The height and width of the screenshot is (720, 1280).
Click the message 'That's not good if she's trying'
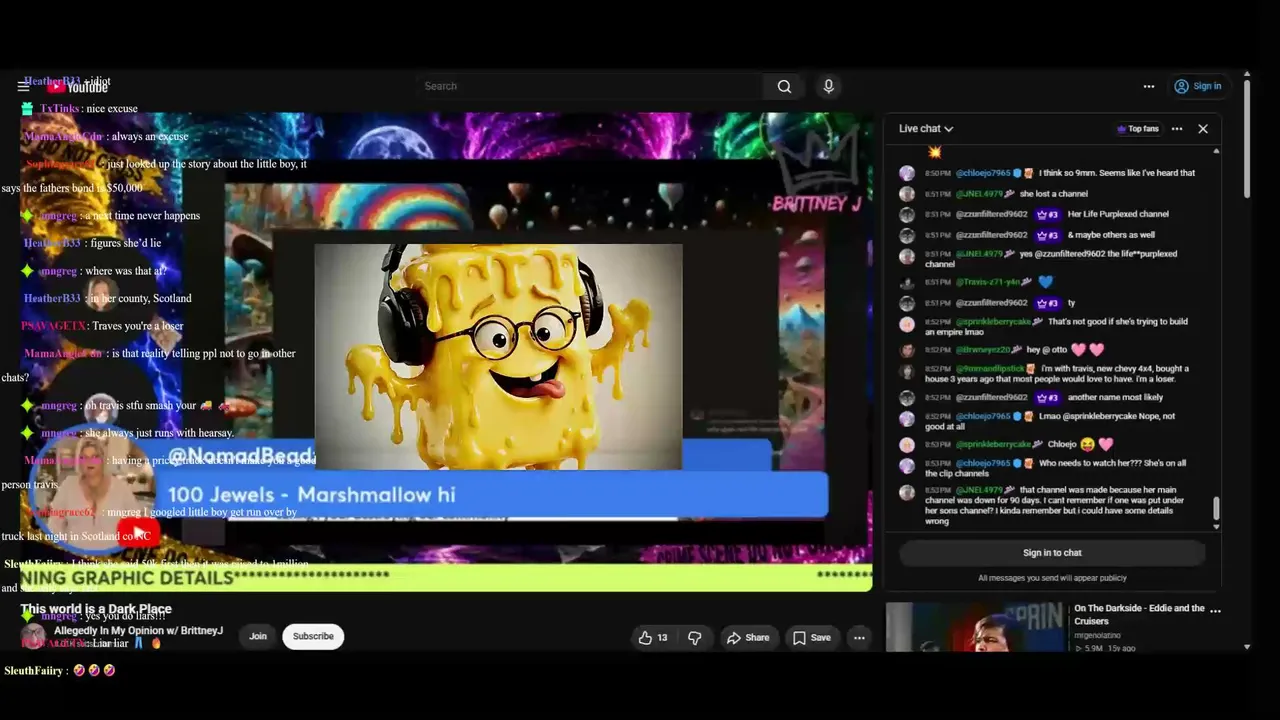click(1056, 327)
